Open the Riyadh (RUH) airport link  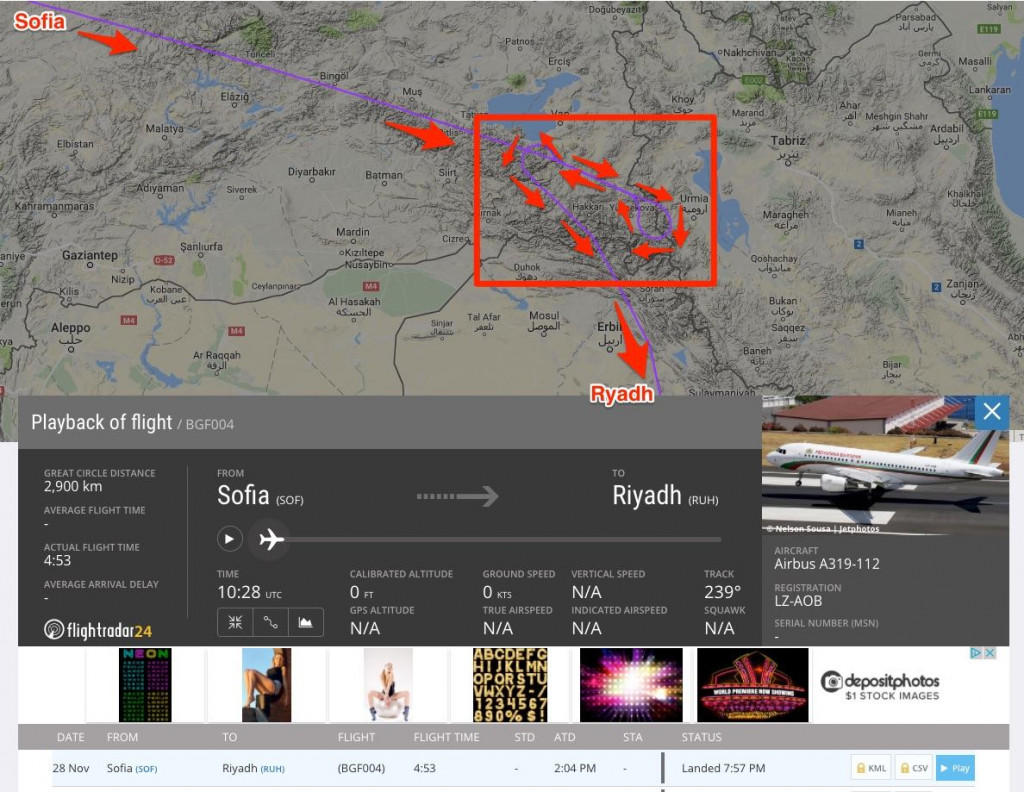click(253, 768)
